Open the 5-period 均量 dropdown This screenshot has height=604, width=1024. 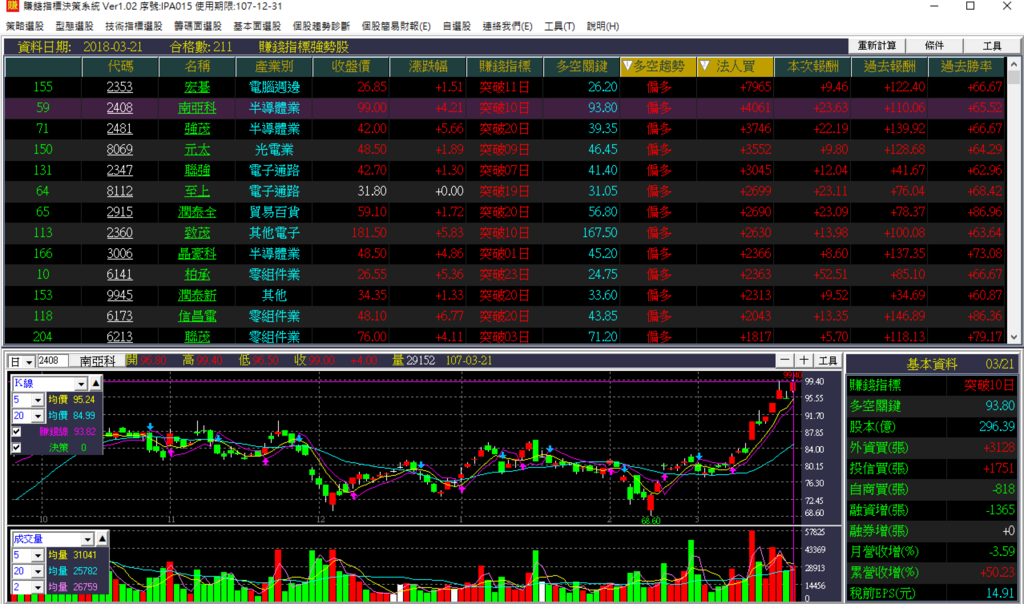click(x=38, y=555)
